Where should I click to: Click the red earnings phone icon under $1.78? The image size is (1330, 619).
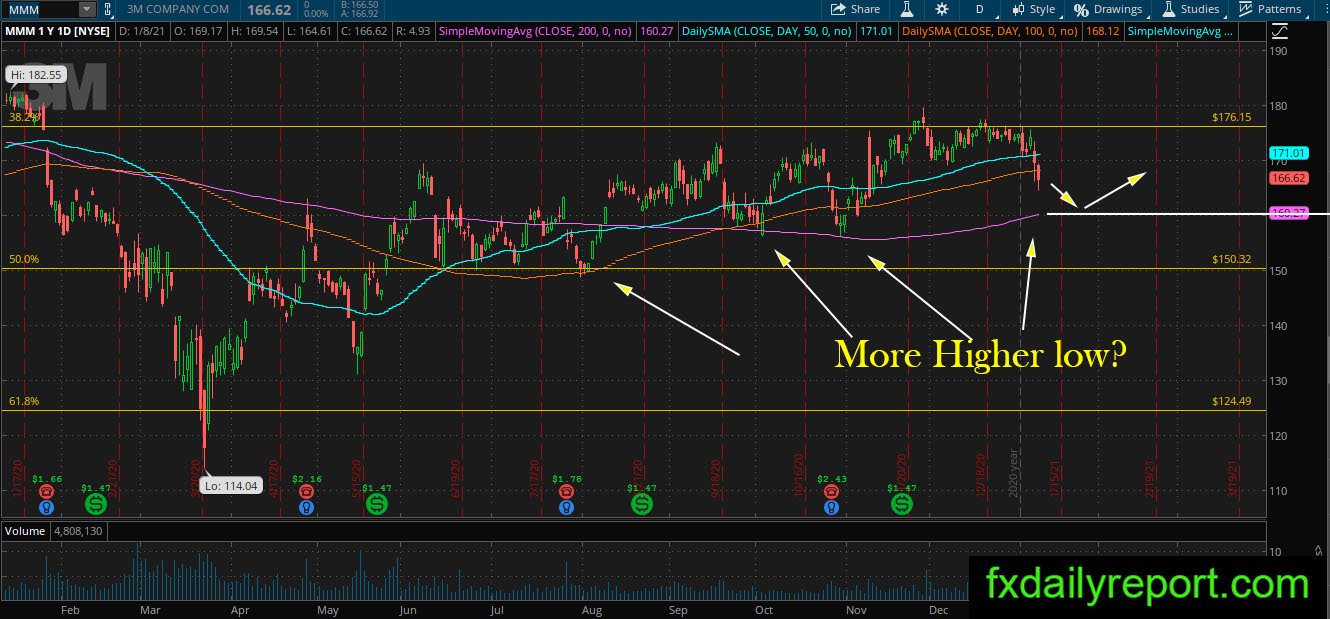coord(567,492)
